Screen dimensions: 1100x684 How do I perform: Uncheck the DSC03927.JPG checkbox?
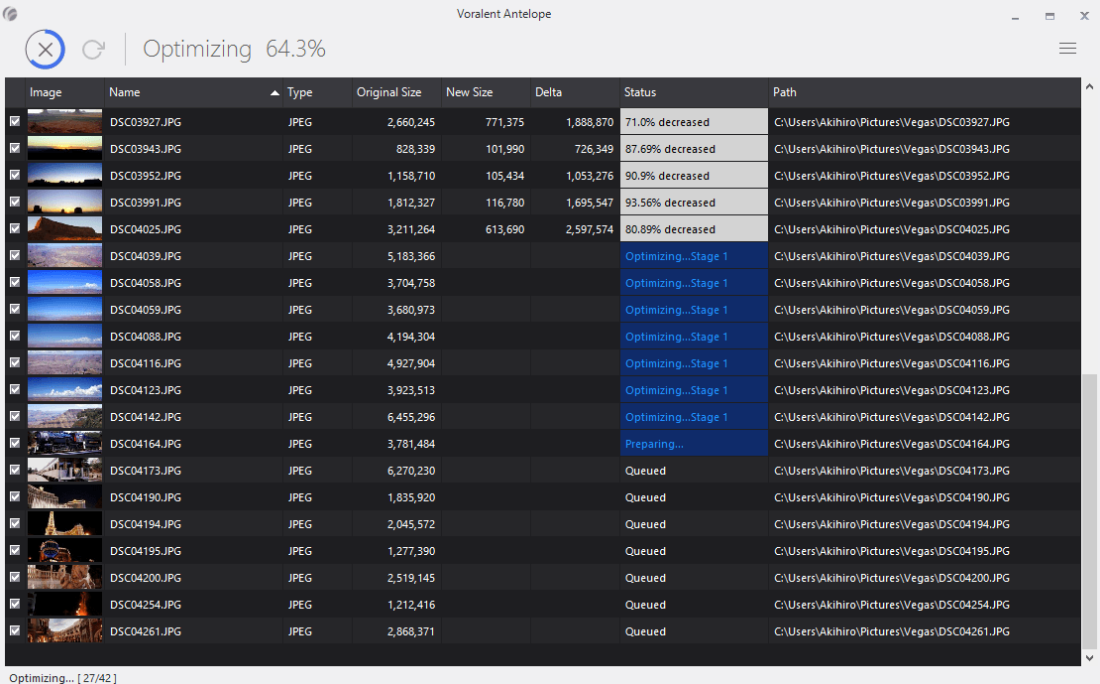[x=14, y=121]
